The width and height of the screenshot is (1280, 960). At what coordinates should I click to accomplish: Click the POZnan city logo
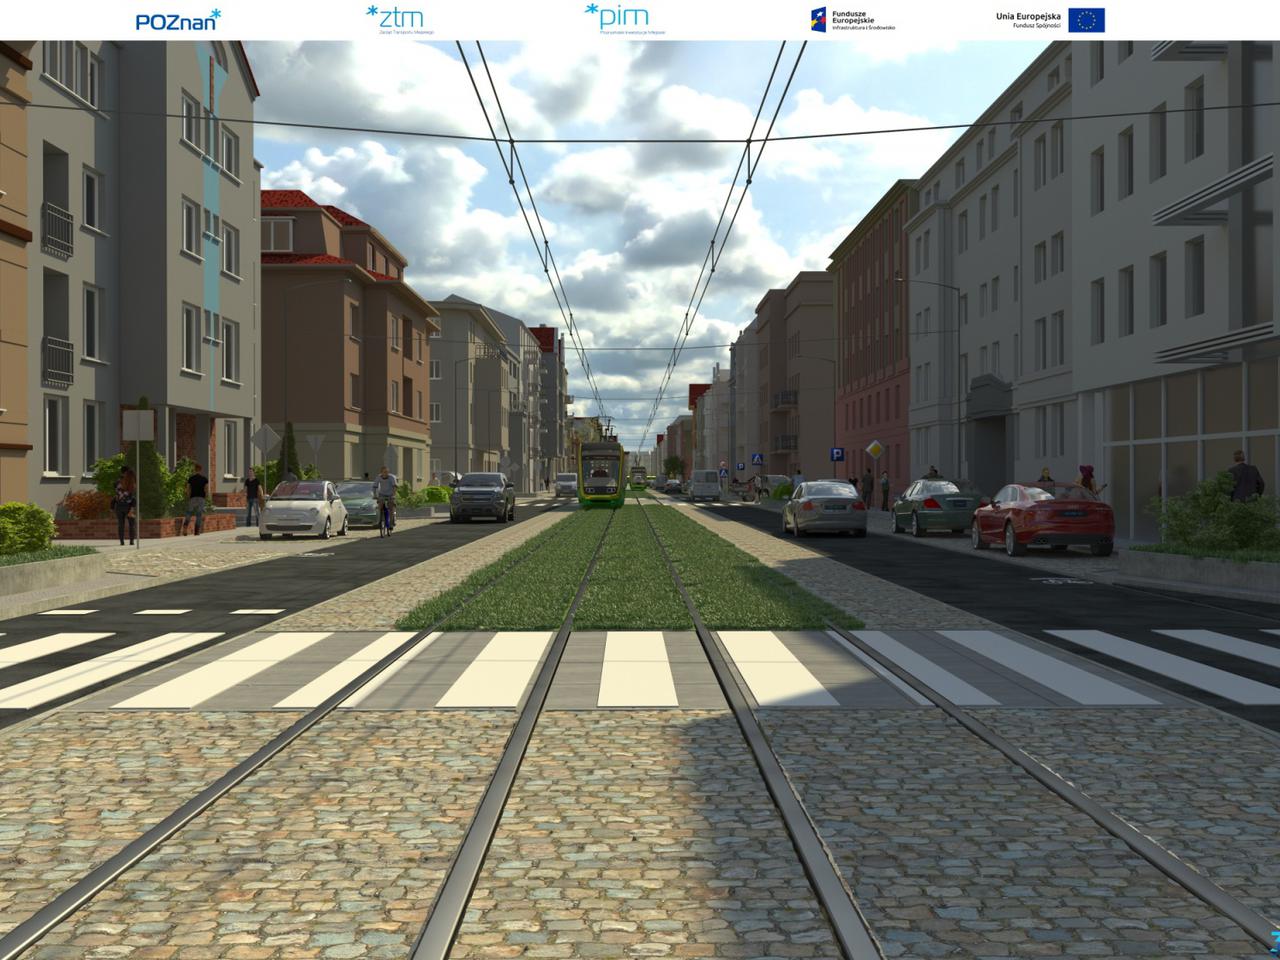click(178, 20)
